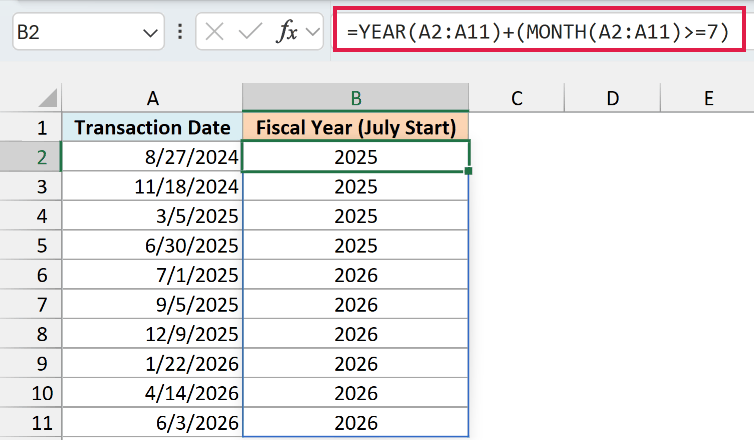Select the fiscal year cell beside 3/5/2025
This screenshot has width=754, height=440.
click(356, 216)
